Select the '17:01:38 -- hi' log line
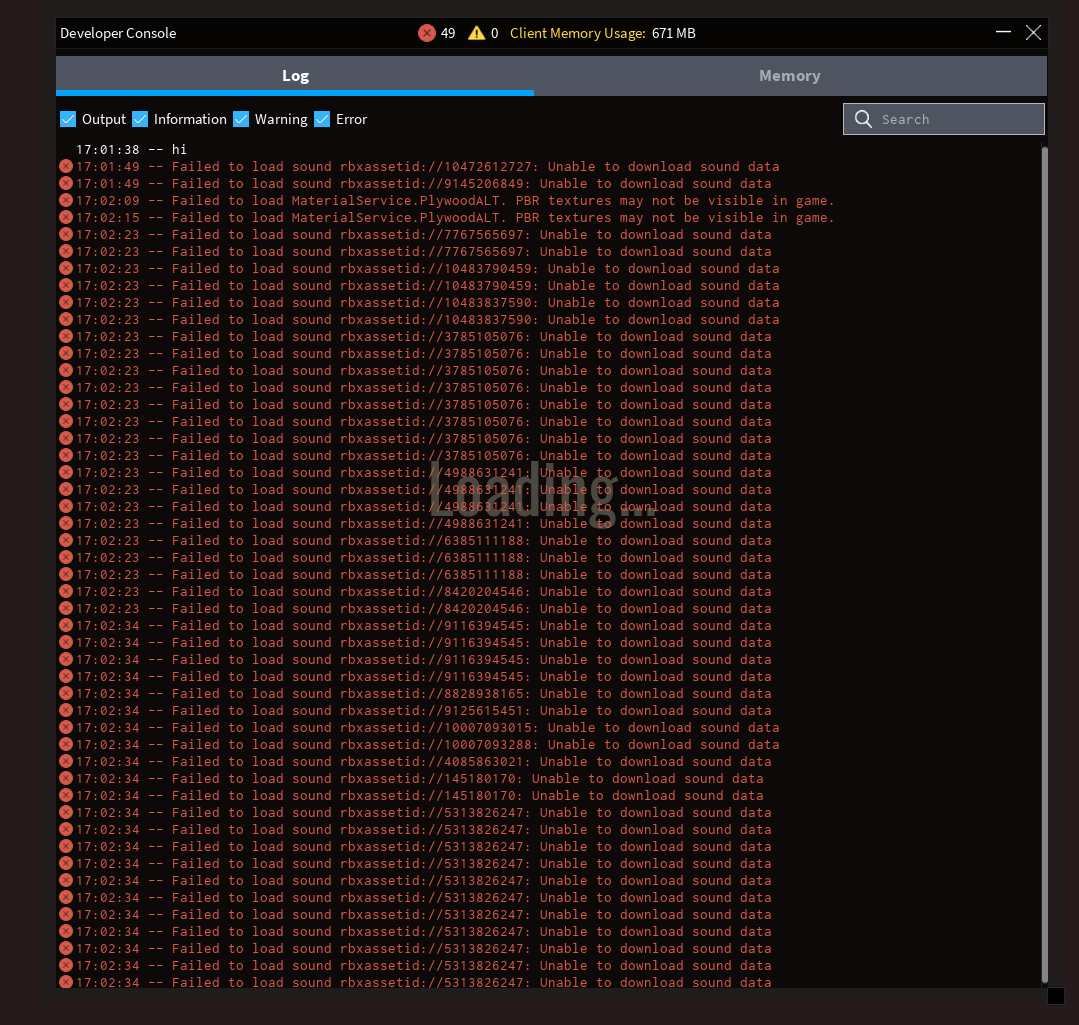 (x=131, y=149)
